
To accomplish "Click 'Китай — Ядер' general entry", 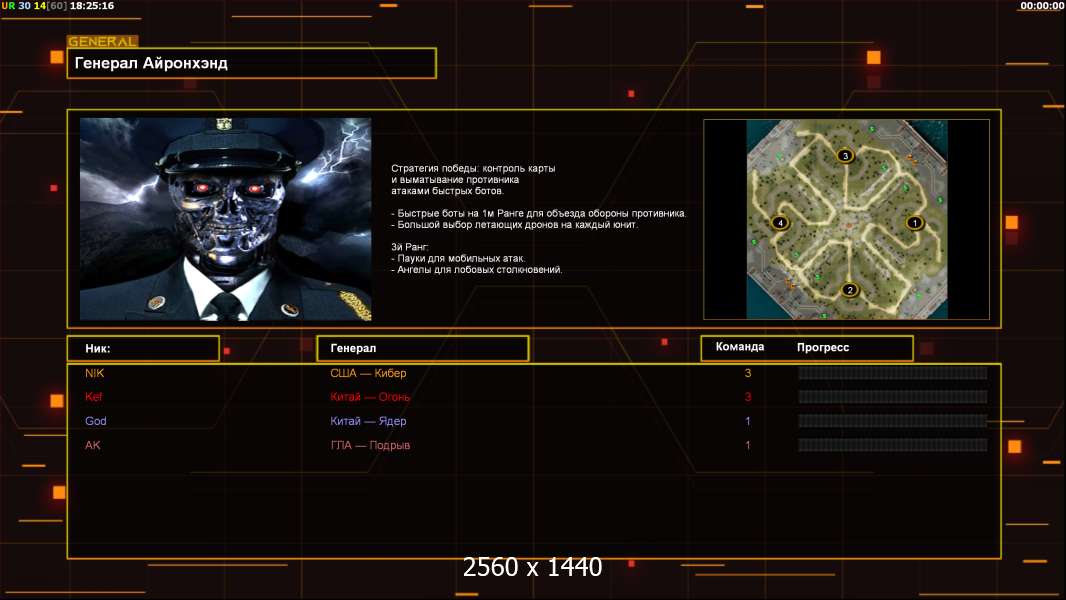I will (x=368, y=421).
